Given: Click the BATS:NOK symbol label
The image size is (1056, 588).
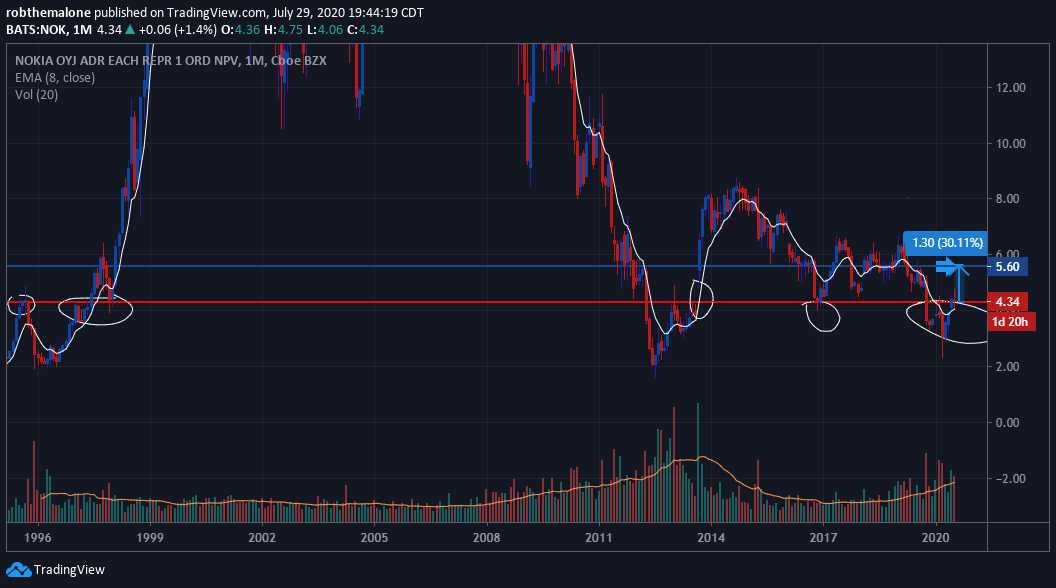Looking at the screenshot, I should (x=37, y=30).
